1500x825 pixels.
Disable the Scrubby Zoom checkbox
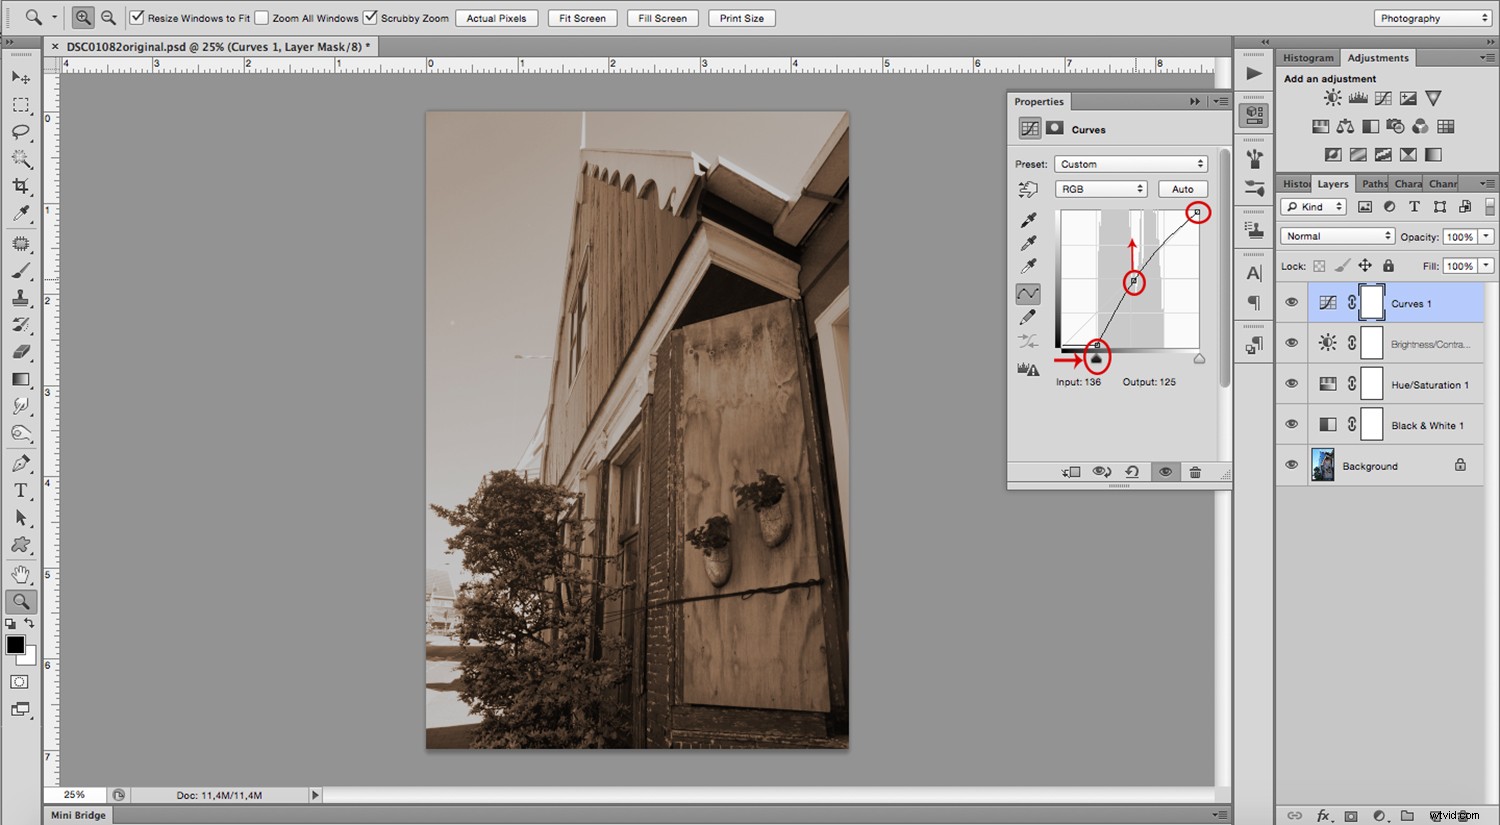370,17
